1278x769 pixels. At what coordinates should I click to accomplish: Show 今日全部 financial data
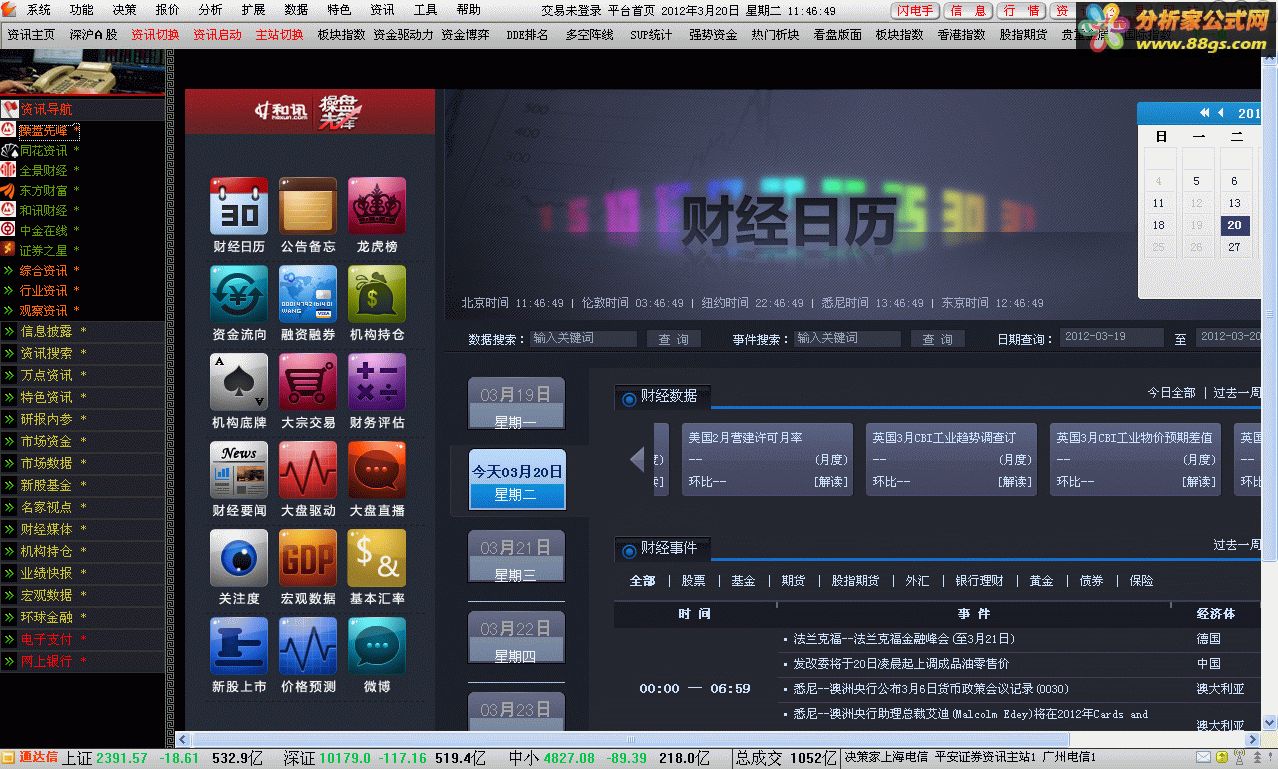[1172, 393]
